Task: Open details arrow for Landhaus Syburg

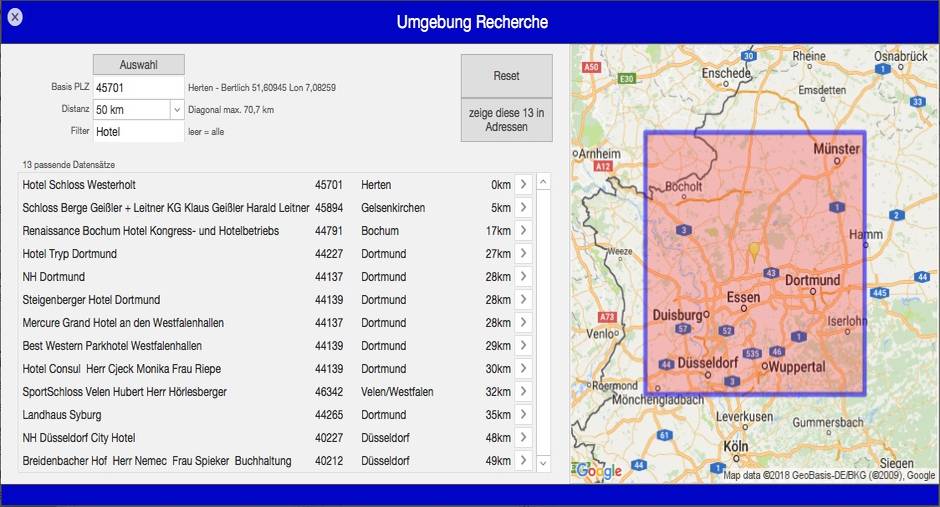Action: click(523, 415)
